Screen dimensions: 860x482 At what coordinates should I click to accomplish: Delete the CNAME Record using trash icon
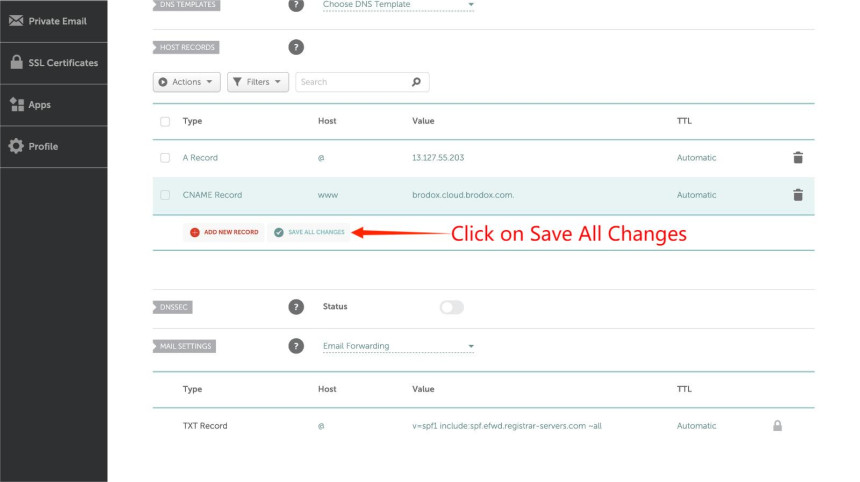797,195
